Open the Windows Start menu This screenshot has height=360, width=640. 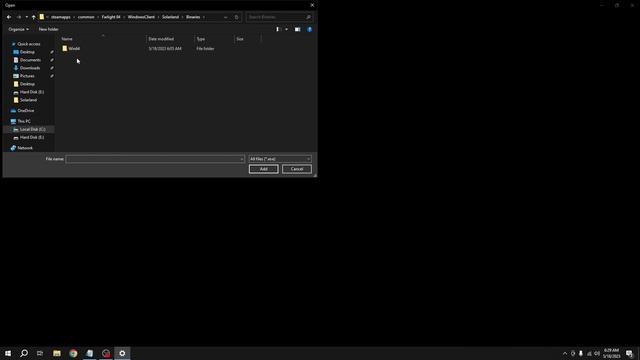coord(8,353)
